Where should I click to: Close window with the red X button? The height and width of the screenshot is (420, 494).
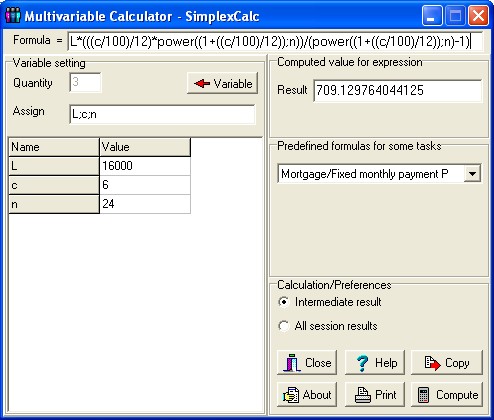coord(478,16)
